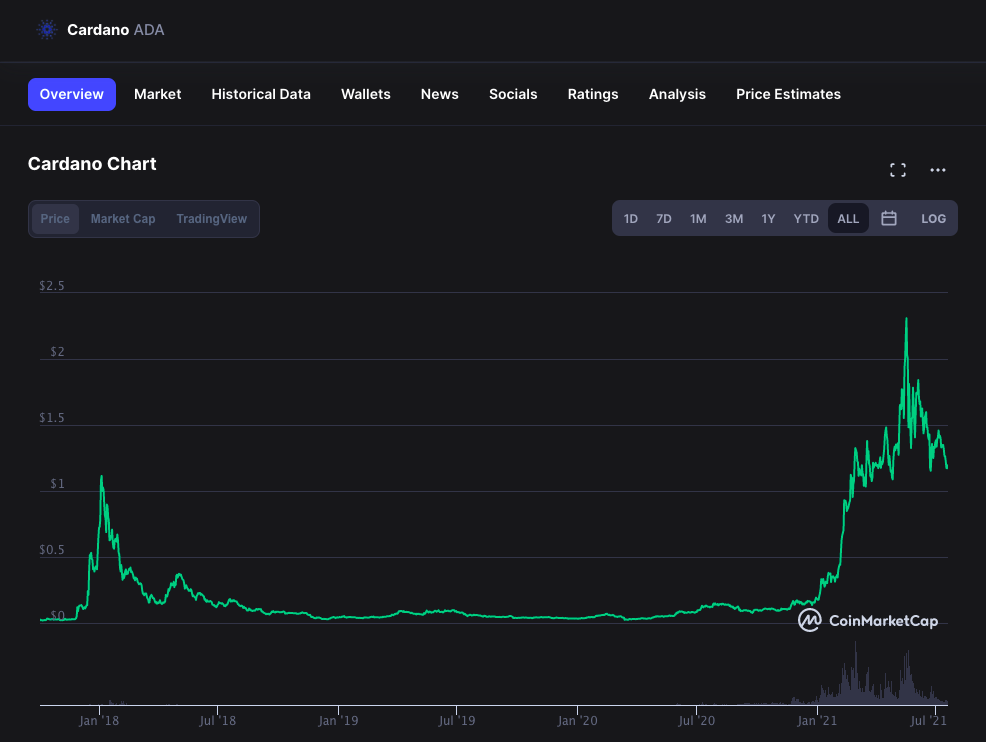
Task: Click the Cardano logo icon
Action: [47, 30]
